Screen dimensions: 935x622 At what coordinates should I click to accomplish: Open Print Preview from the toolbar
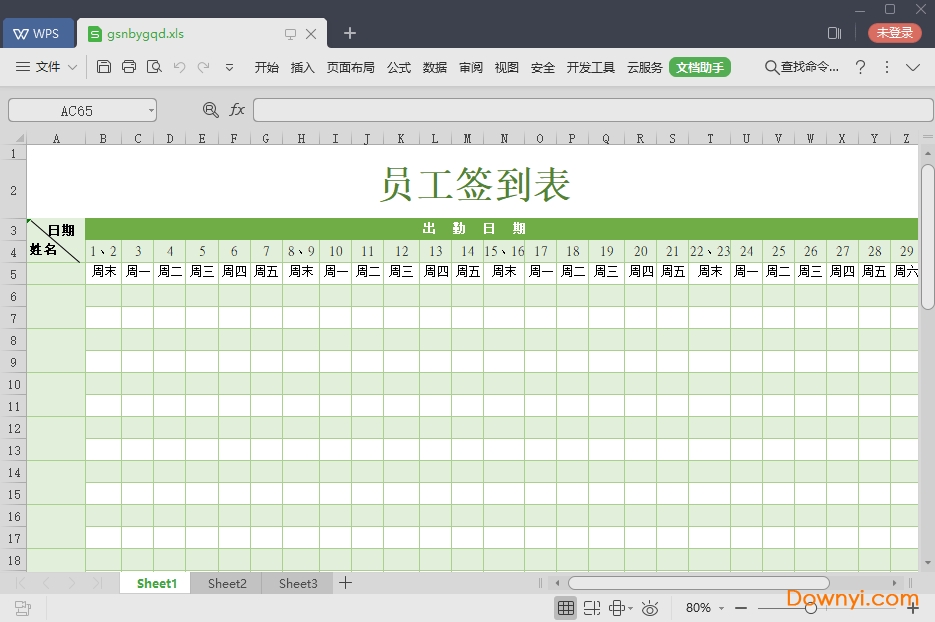pos(153,67)
